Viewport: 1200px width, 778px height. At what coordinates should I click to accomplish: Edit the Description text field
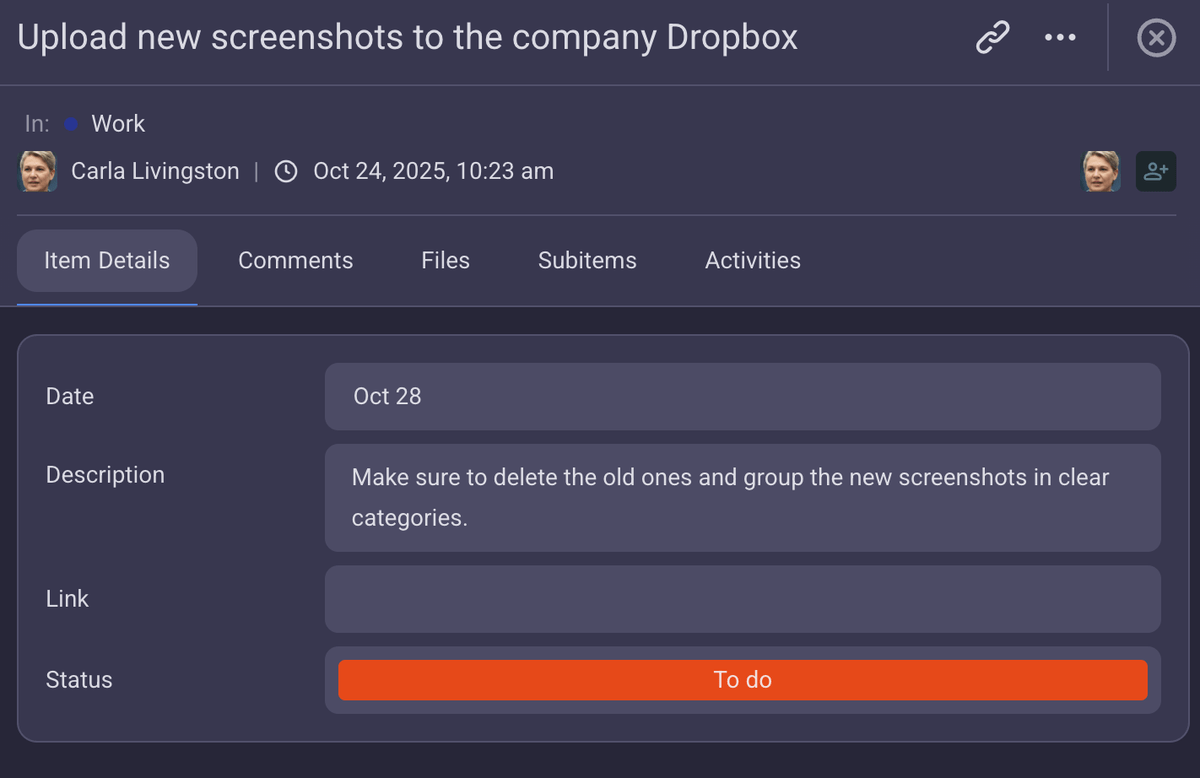click(742, 497)
